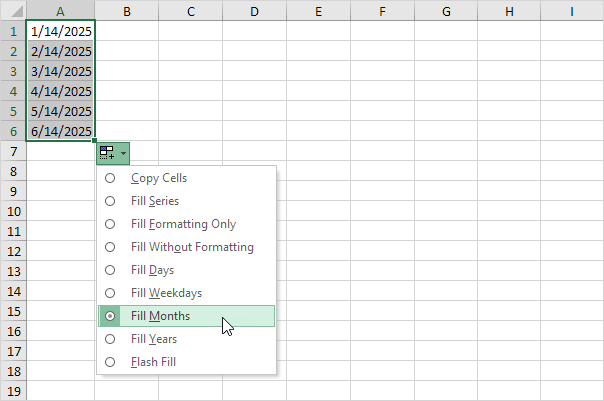Click cell A4 showing 4/14/2025
Image resolution: width=604 pixels, height=401 pixels.
(61, 91)
